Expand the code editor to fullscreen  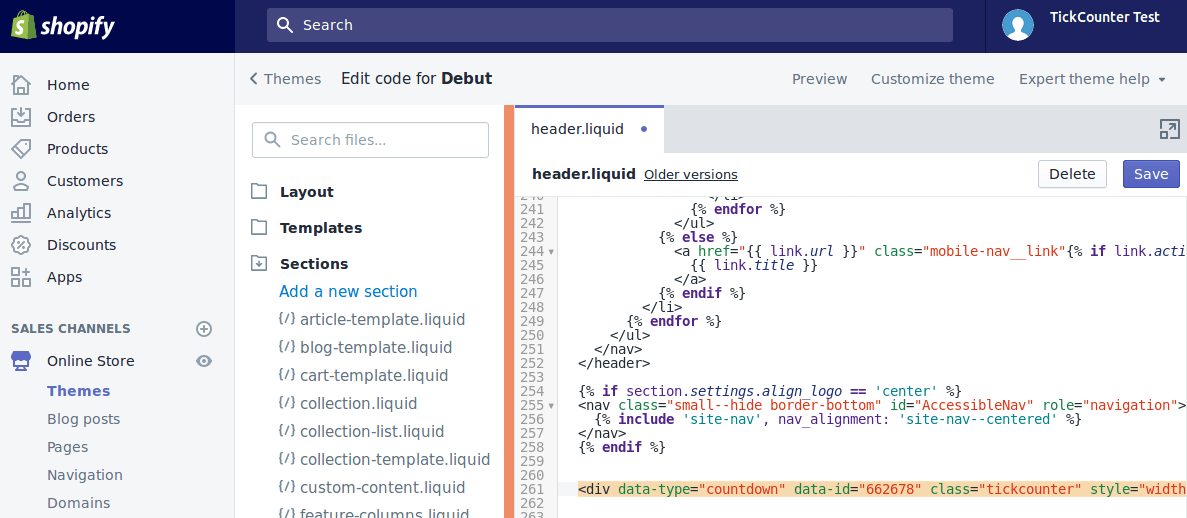pyautogui.click(x=1169, y=129)
